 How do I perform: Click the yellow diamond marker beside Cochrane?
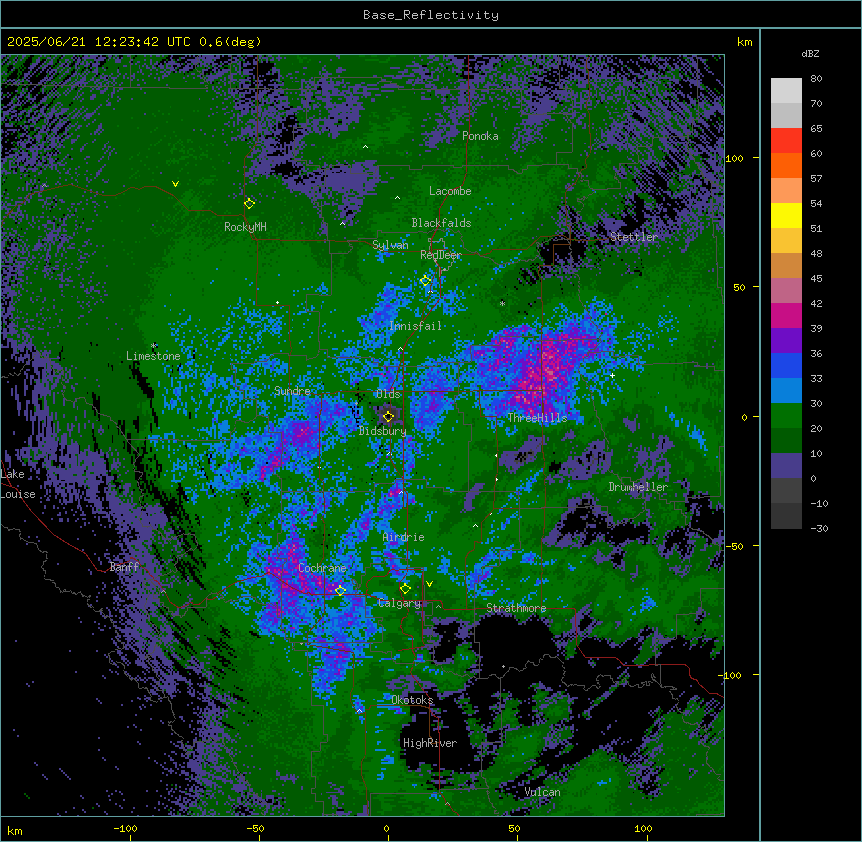pos(340,590)
